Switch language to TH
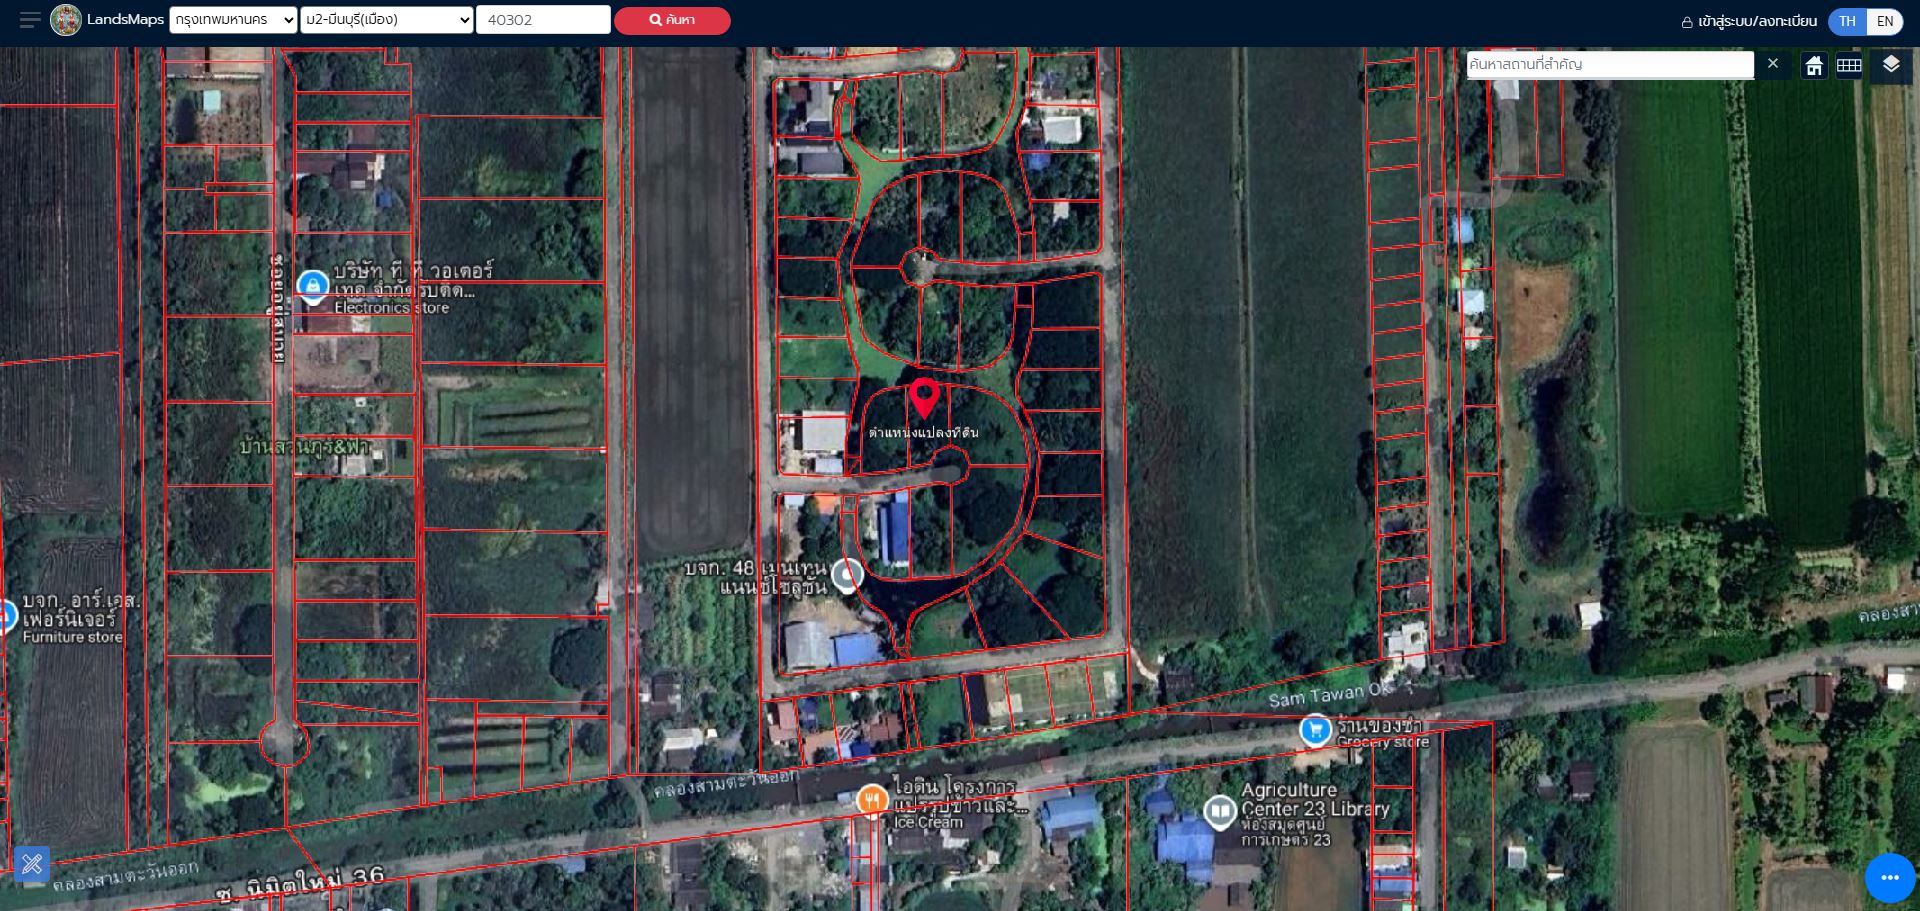Screen dimensions: 1920x911 coord(1847,21)
